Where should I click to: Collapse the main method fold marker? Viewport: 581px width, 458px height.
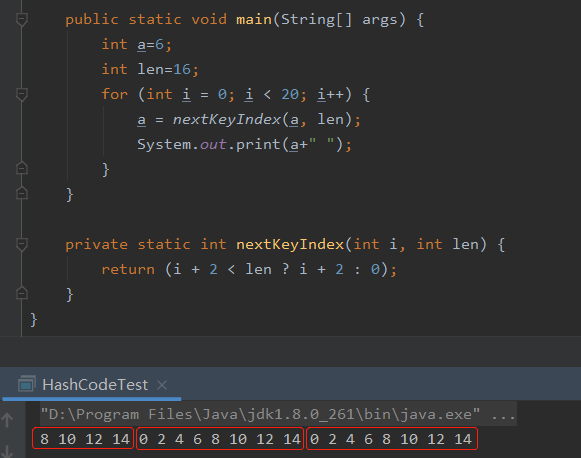pyautogui.click(x=22, y=19)
